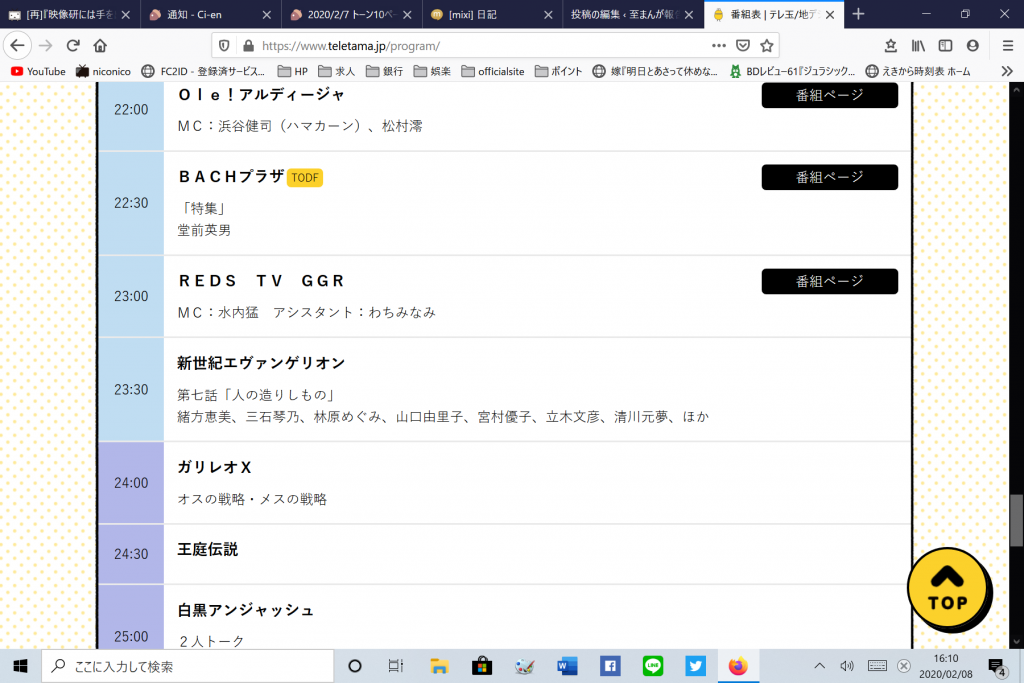The height and width of the screenshot is (683, 1024).
Task: Expand the ポイント bookmarks folder
Action: [558, 71]
